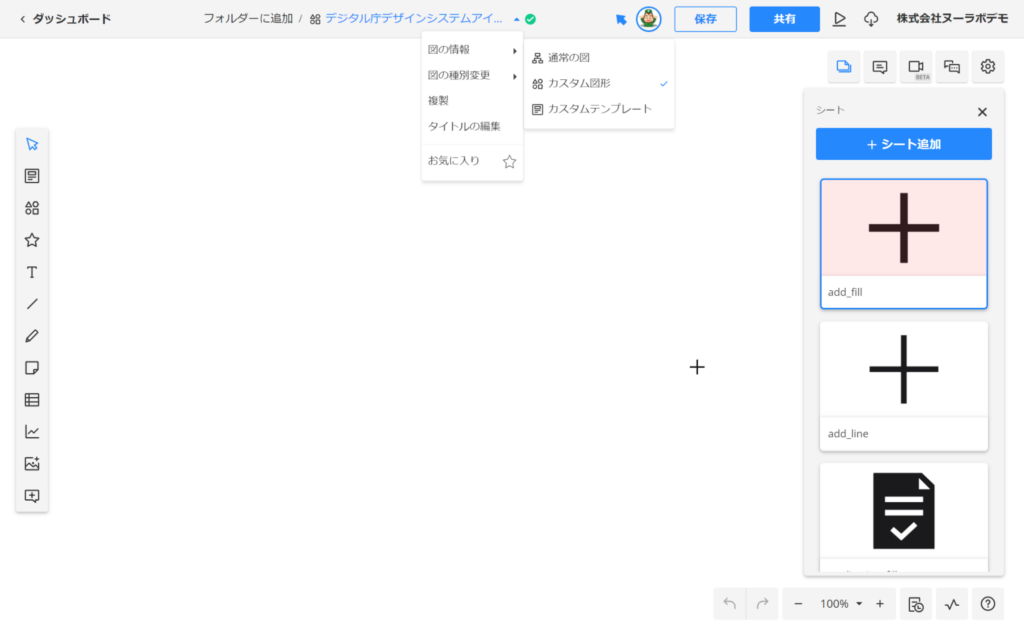Screen dimensions: 1024x640
Task: Click the play presentation icon
Action: click(x=839, y=19)
